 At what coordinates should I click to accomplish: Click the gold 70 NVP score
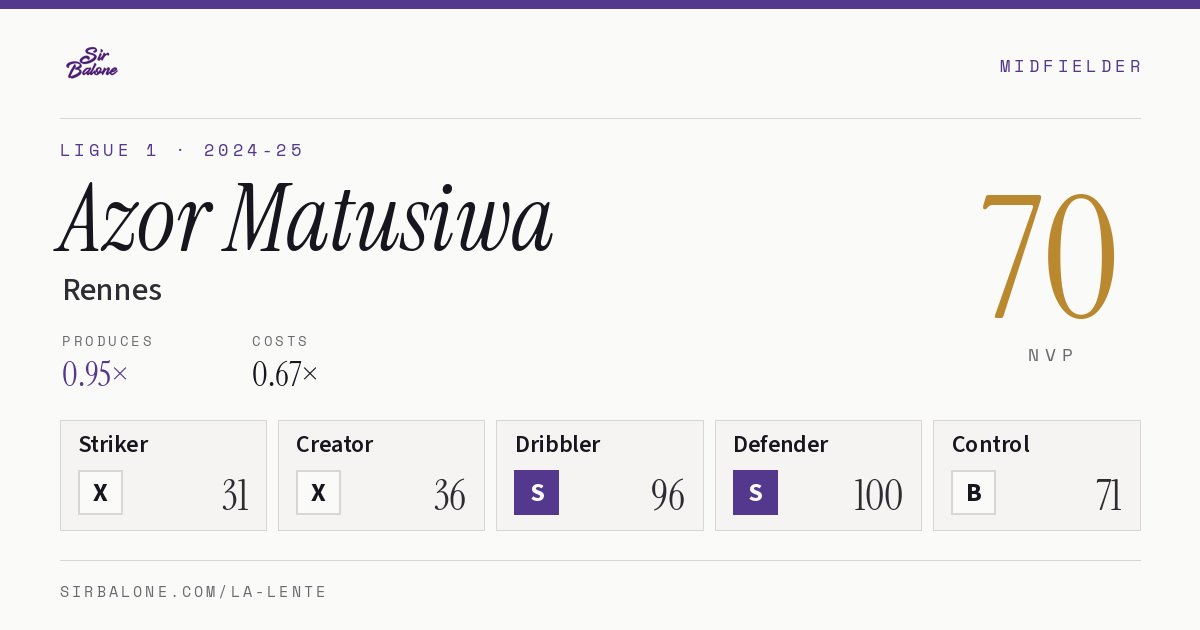[x=1049, y=256]
